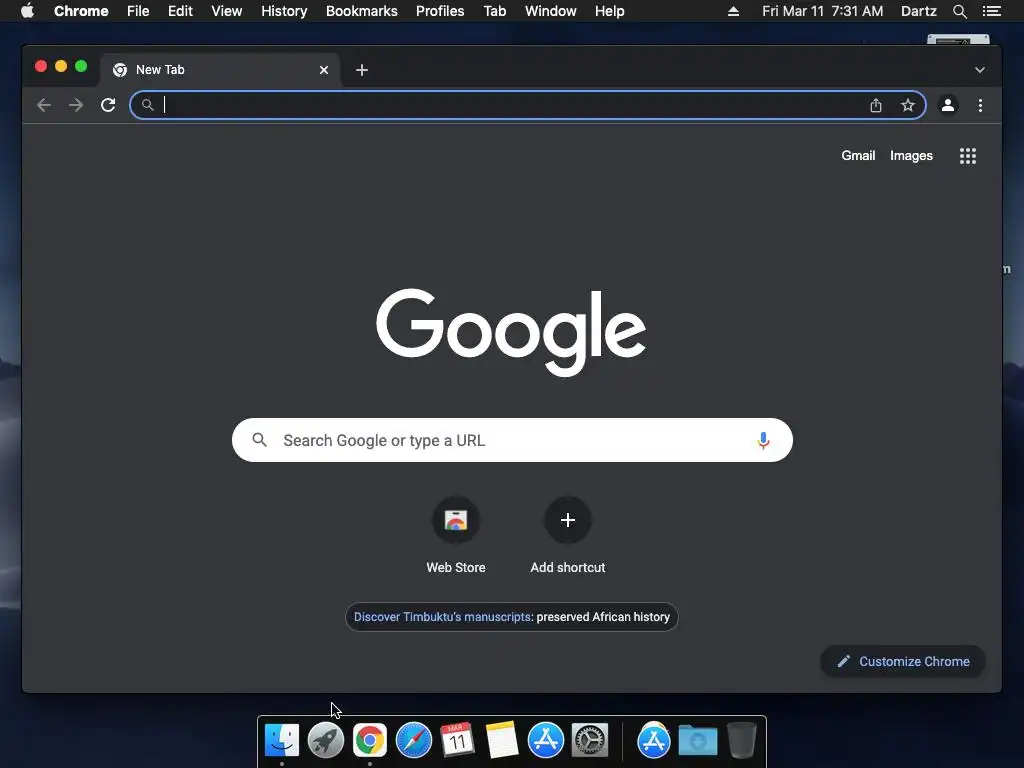The height and width of the screenshot is (768, 1024).
Task: Open the Help menu
Action: tap(609, 11)
